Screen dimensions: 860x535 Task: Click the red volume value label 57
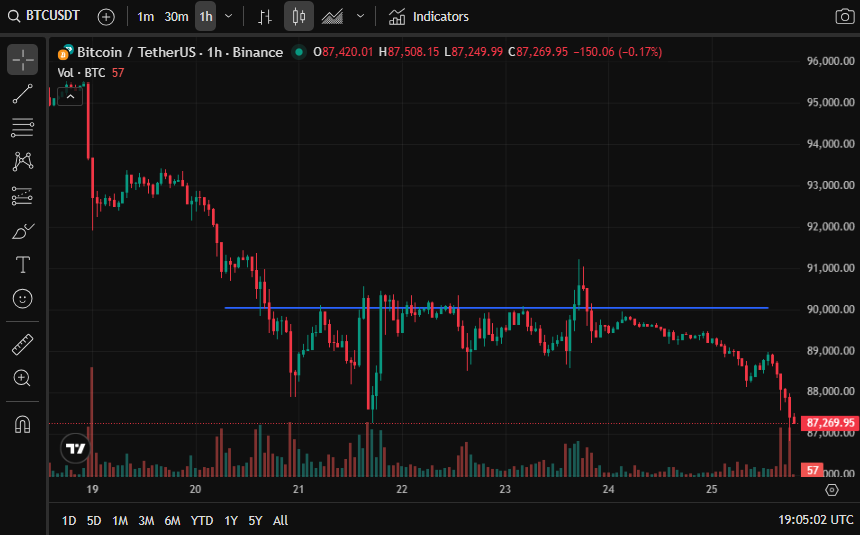tap(812, 470)
